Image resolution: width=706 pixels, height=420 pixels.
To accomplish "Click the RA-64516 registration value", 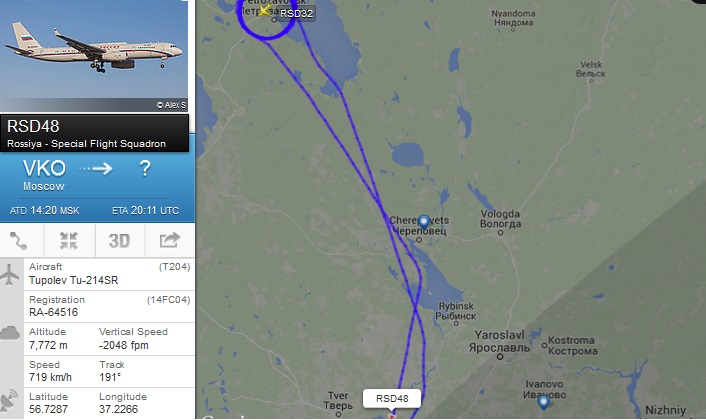I will point(54,312).
